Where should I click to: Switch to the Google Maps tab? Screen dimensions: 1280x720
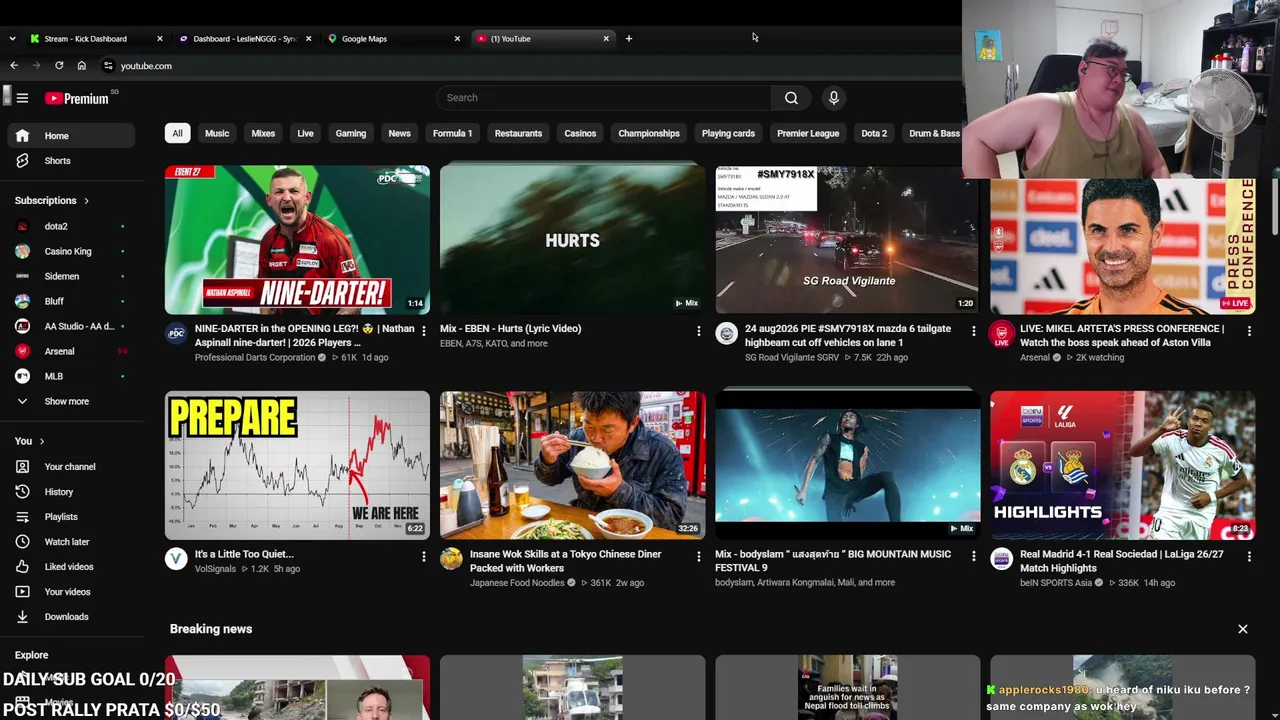tap(394, 39)
